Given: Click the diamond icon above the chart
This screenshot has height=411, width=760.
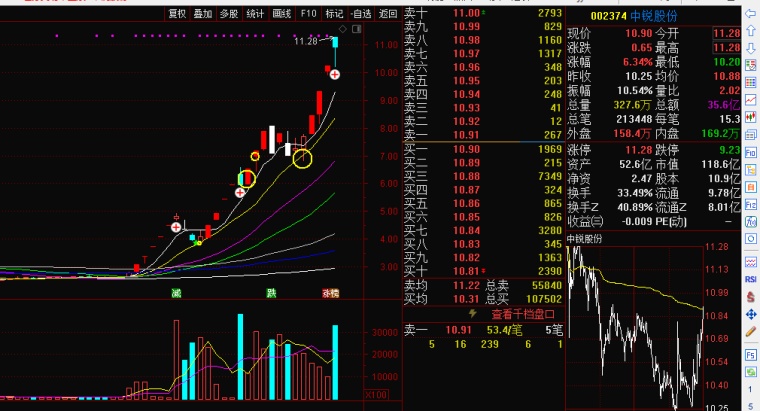Looking at the screenshot, I should pos(342,29).
